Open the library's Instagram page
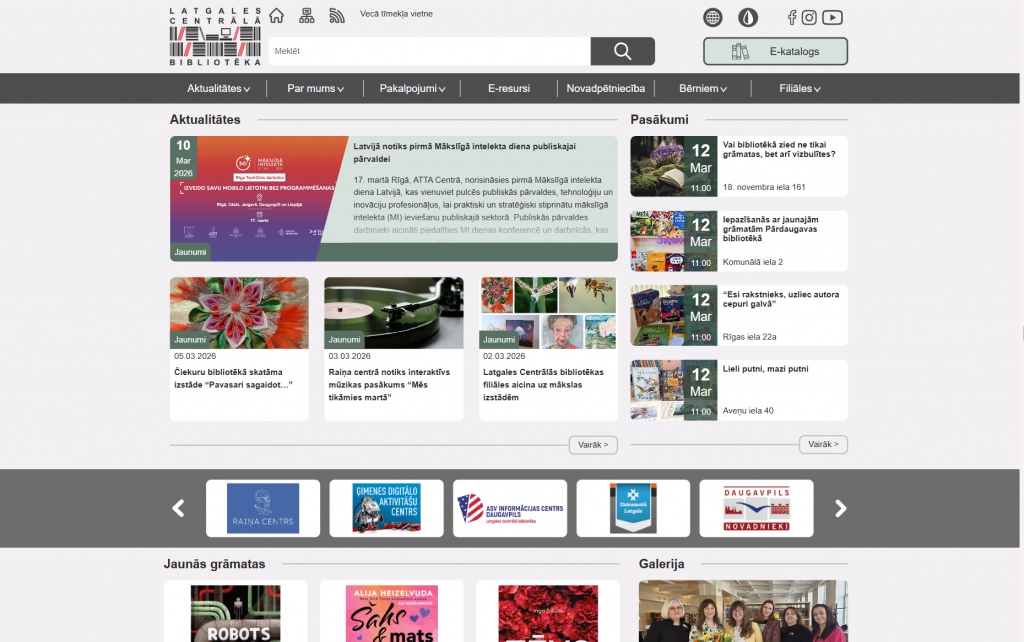 pos(809,17)
